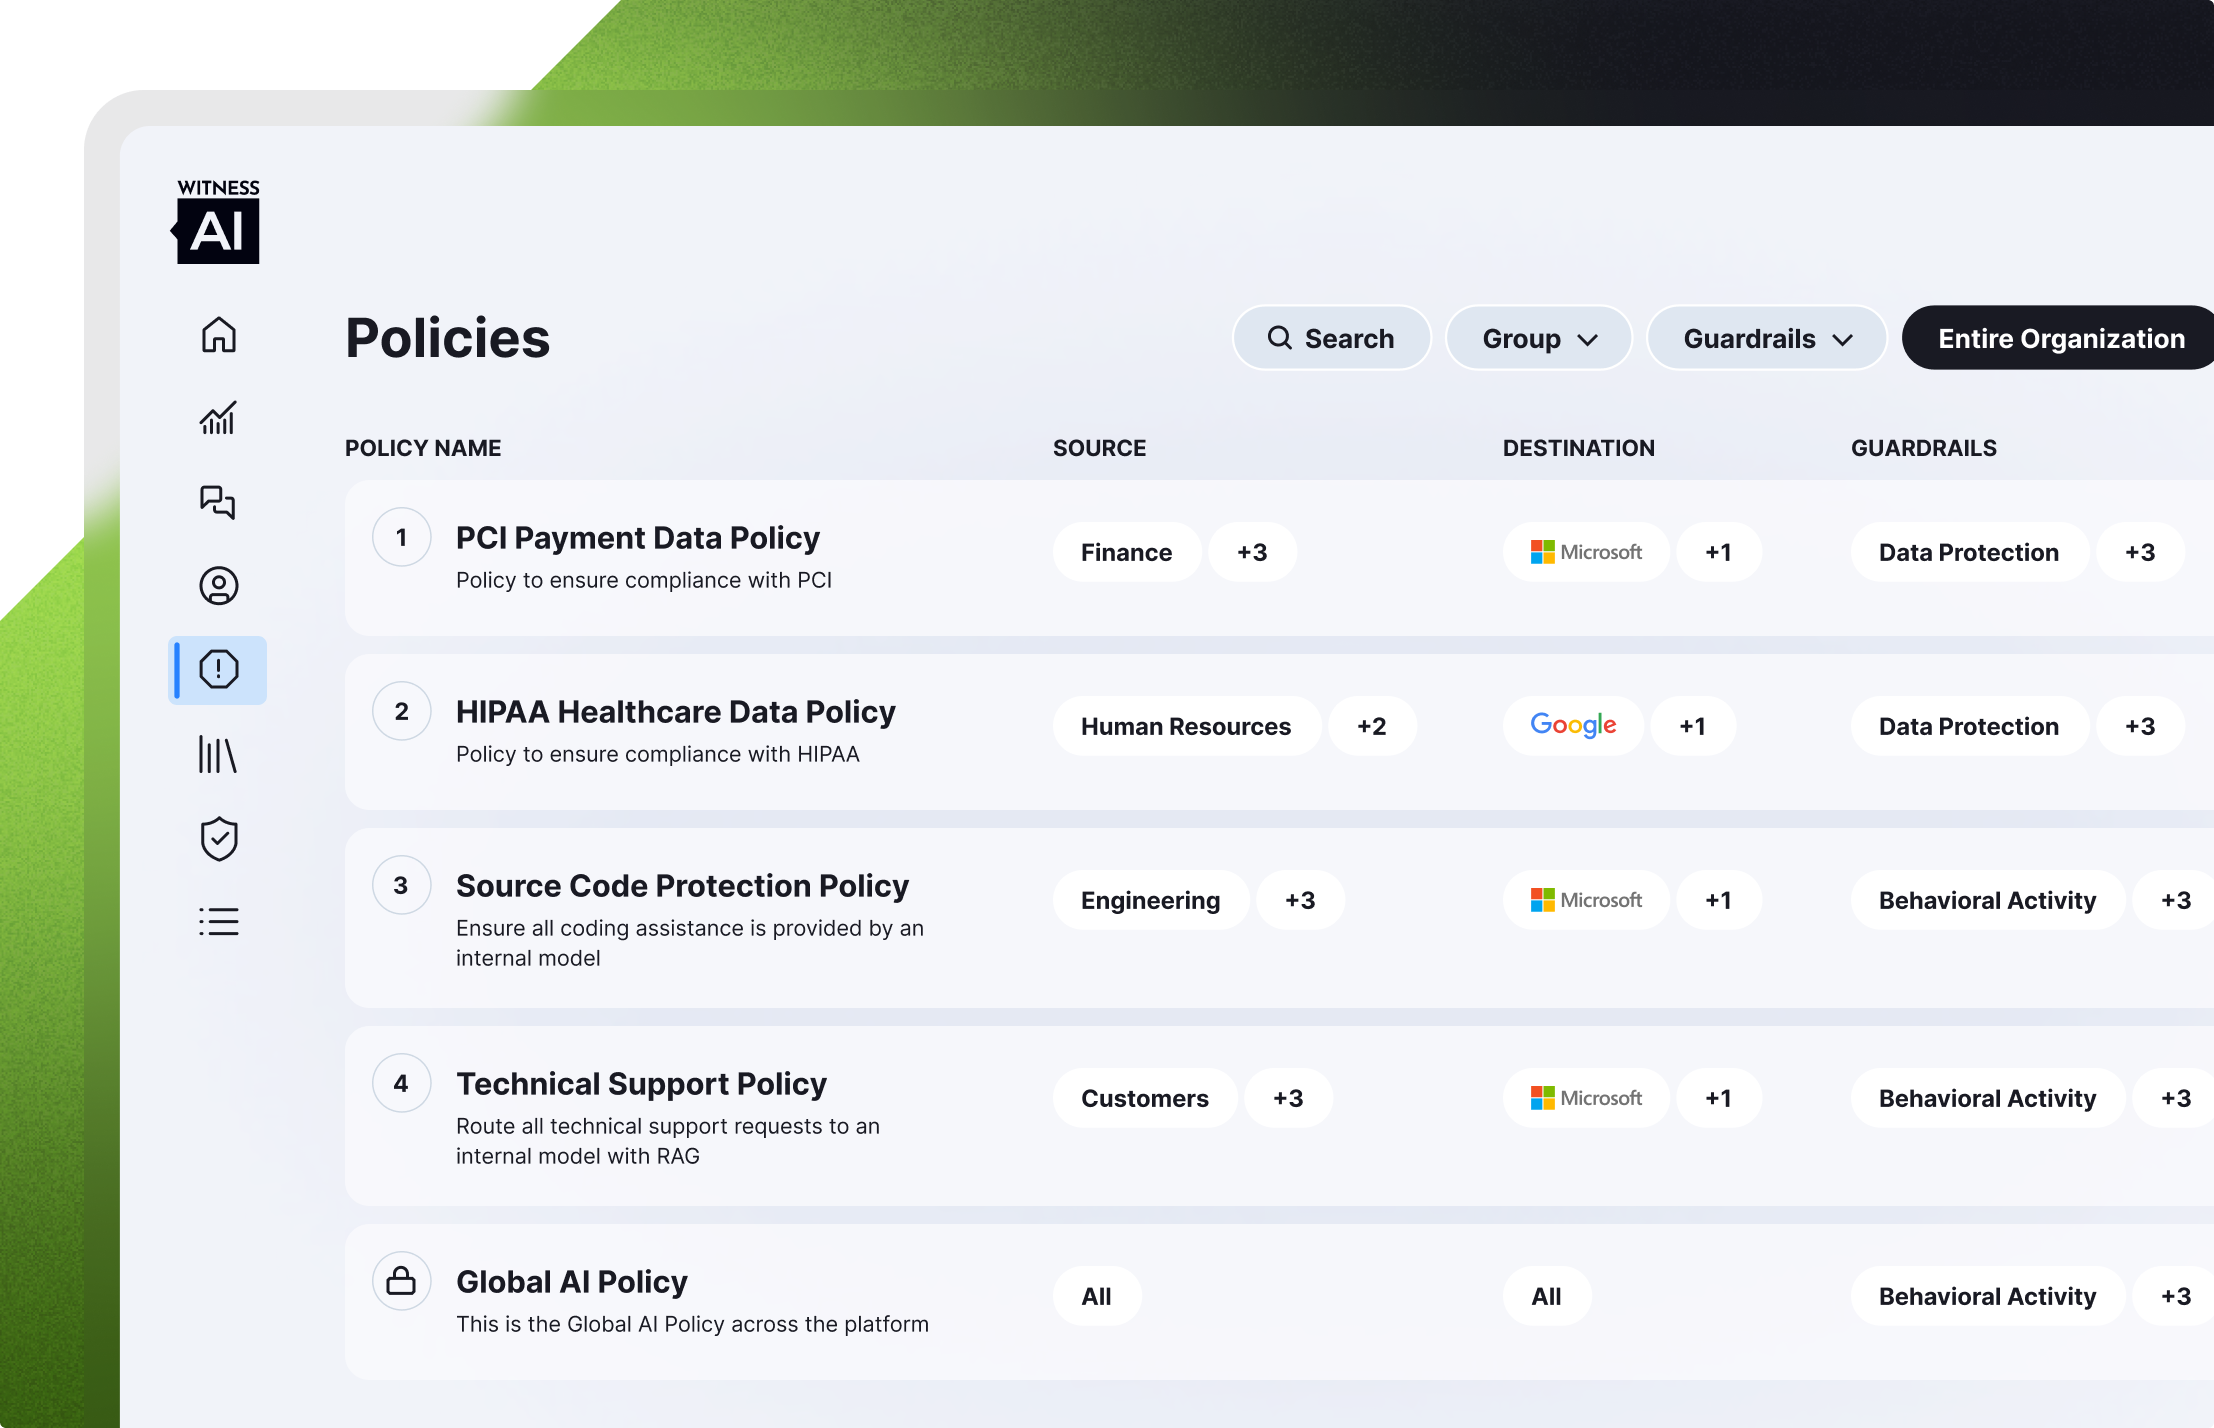
Task: Click the Engineering source chip
Action: pos(1150,900)
